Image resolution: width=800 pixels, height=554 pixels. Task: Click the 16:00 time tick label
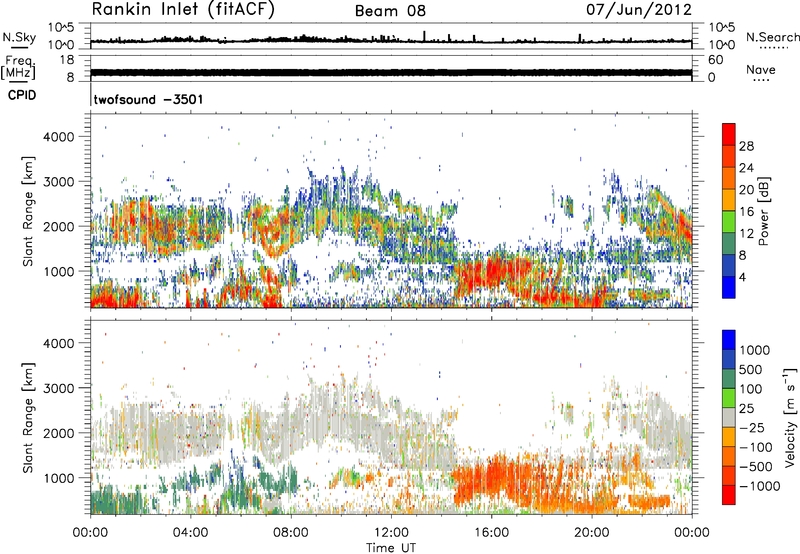point(491,532)
